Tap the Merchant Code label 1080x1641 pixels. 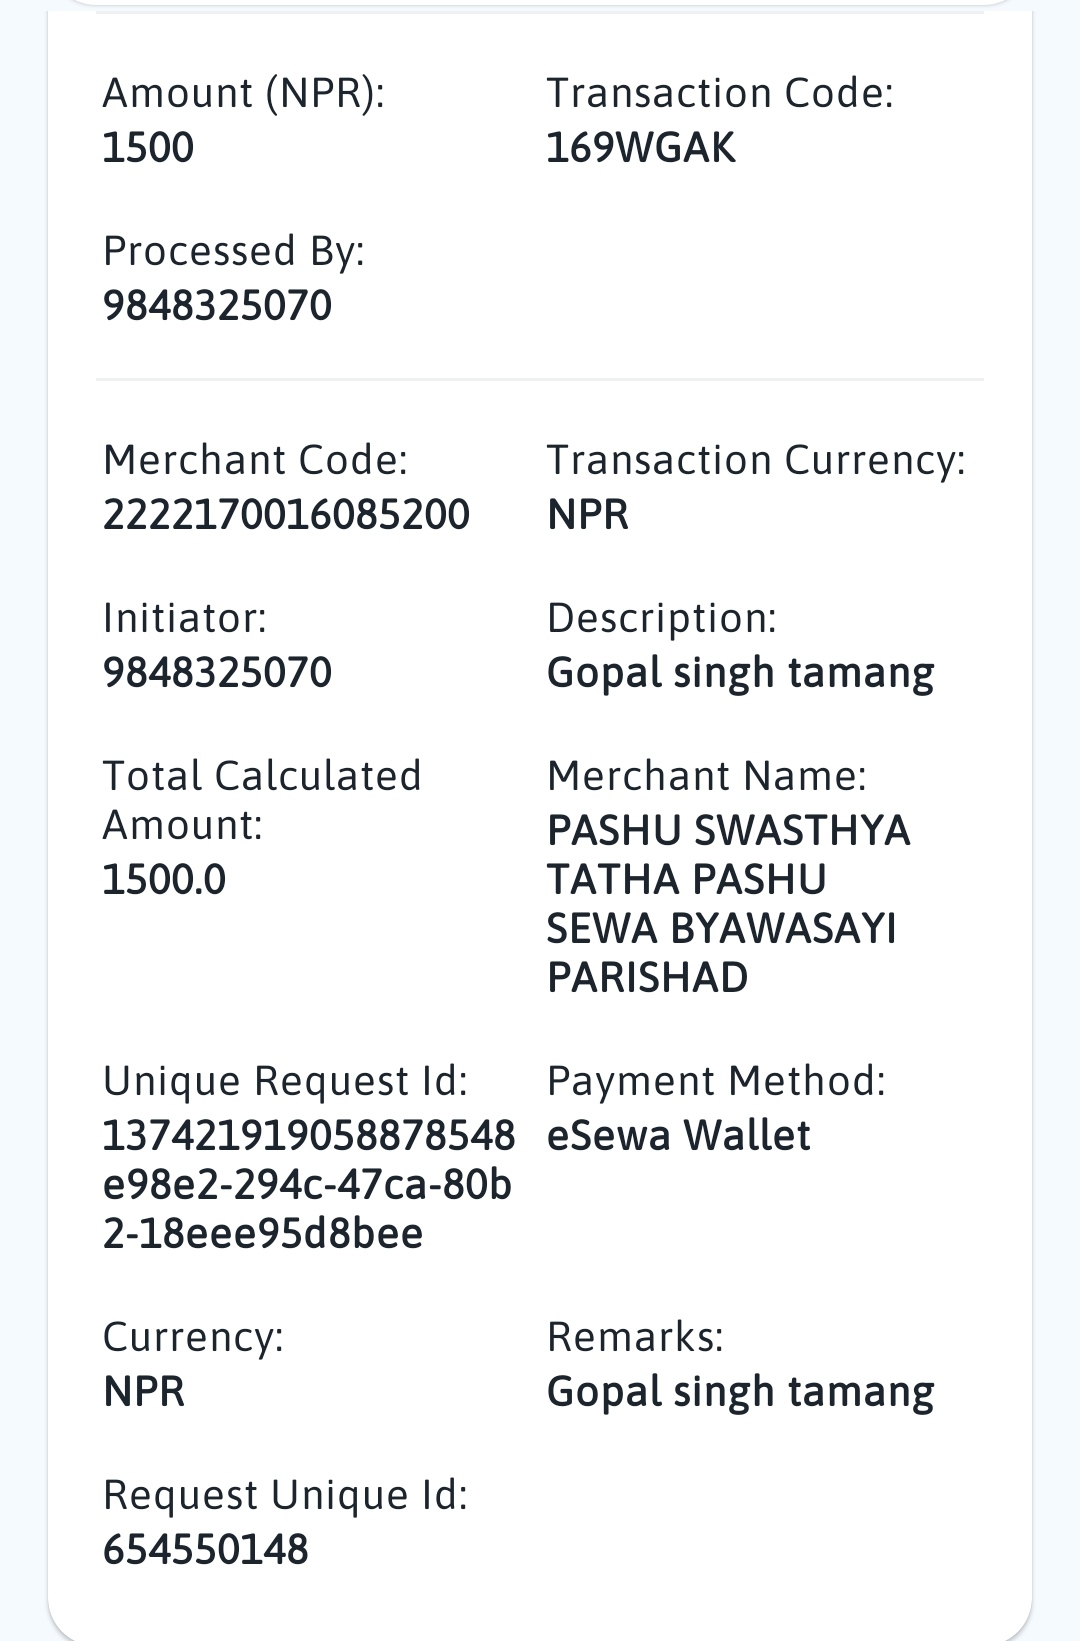[256, 461]
